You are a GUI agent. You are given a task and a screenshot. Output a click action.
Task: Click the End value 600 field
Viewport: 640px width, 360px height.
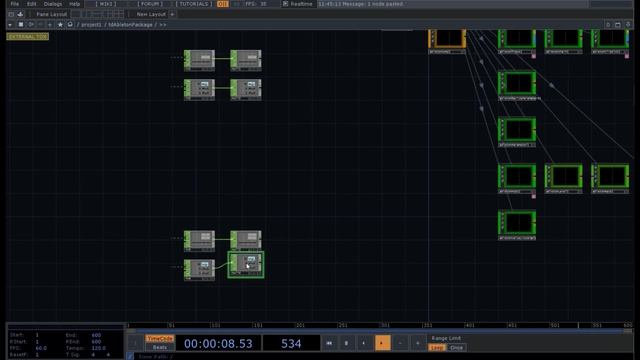click(96, 335)
